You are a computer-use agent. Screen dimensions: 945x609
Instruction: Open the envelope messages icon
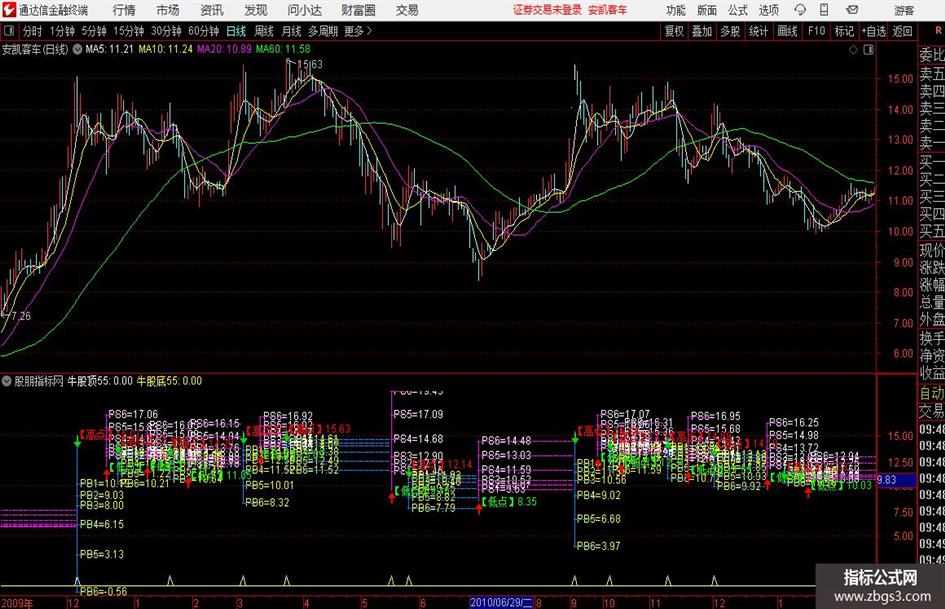tap(852, 10)
